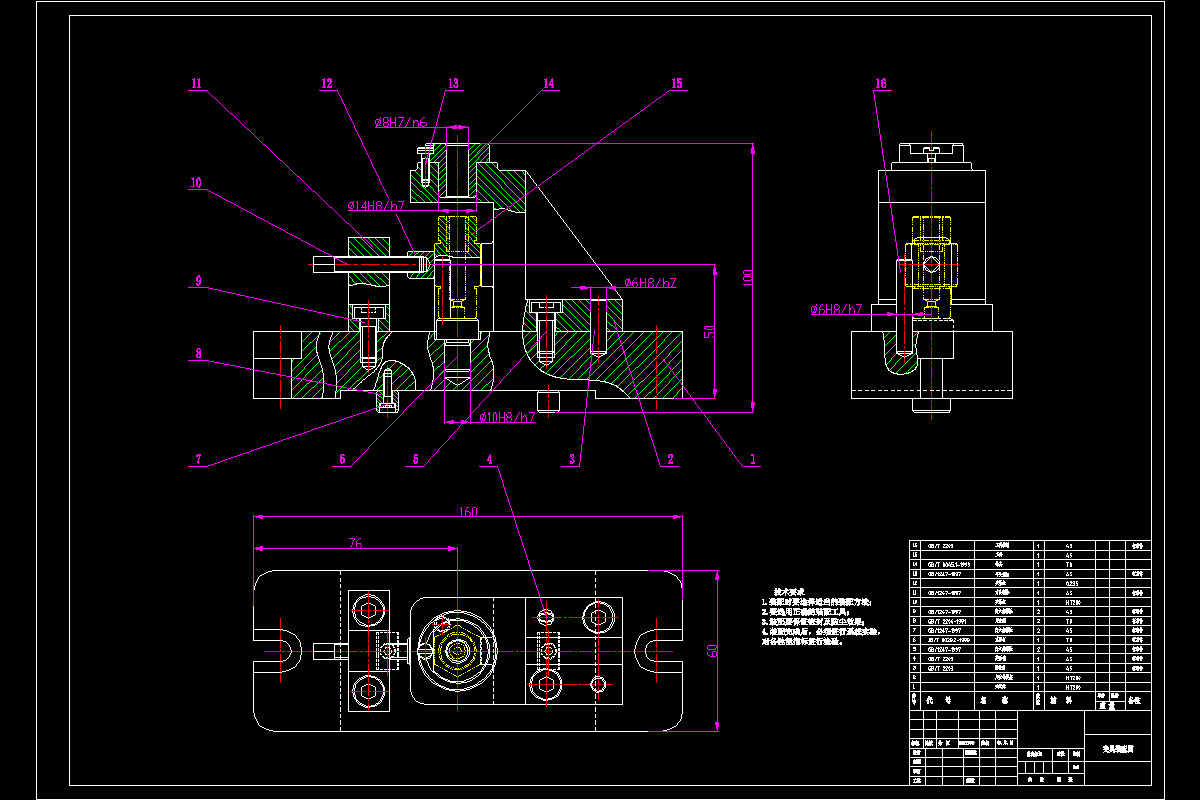The height and width of the screenshot is (800, 1200).
Task: Select part balloon number 16 above side view
Action: [x=880, y=84]
